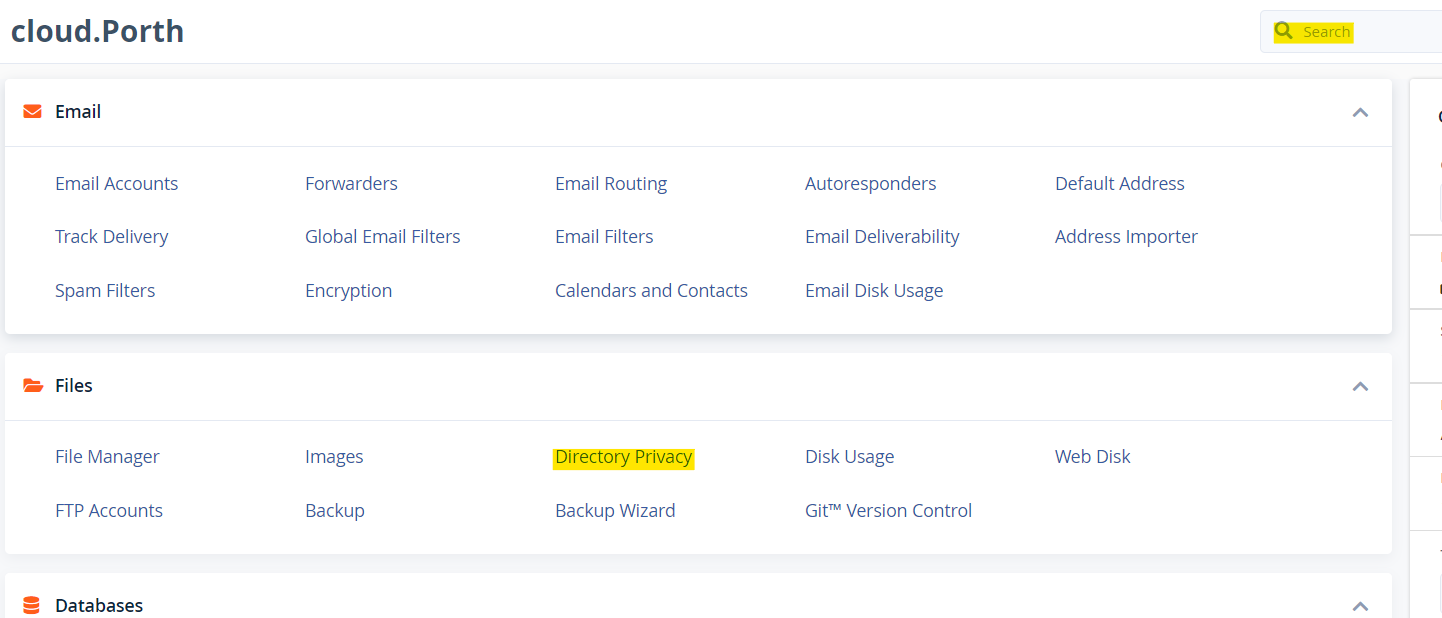The height and width of the screenshot is (618, 1442).
Task: Go to Email Routing
Action: pos(611,184)
